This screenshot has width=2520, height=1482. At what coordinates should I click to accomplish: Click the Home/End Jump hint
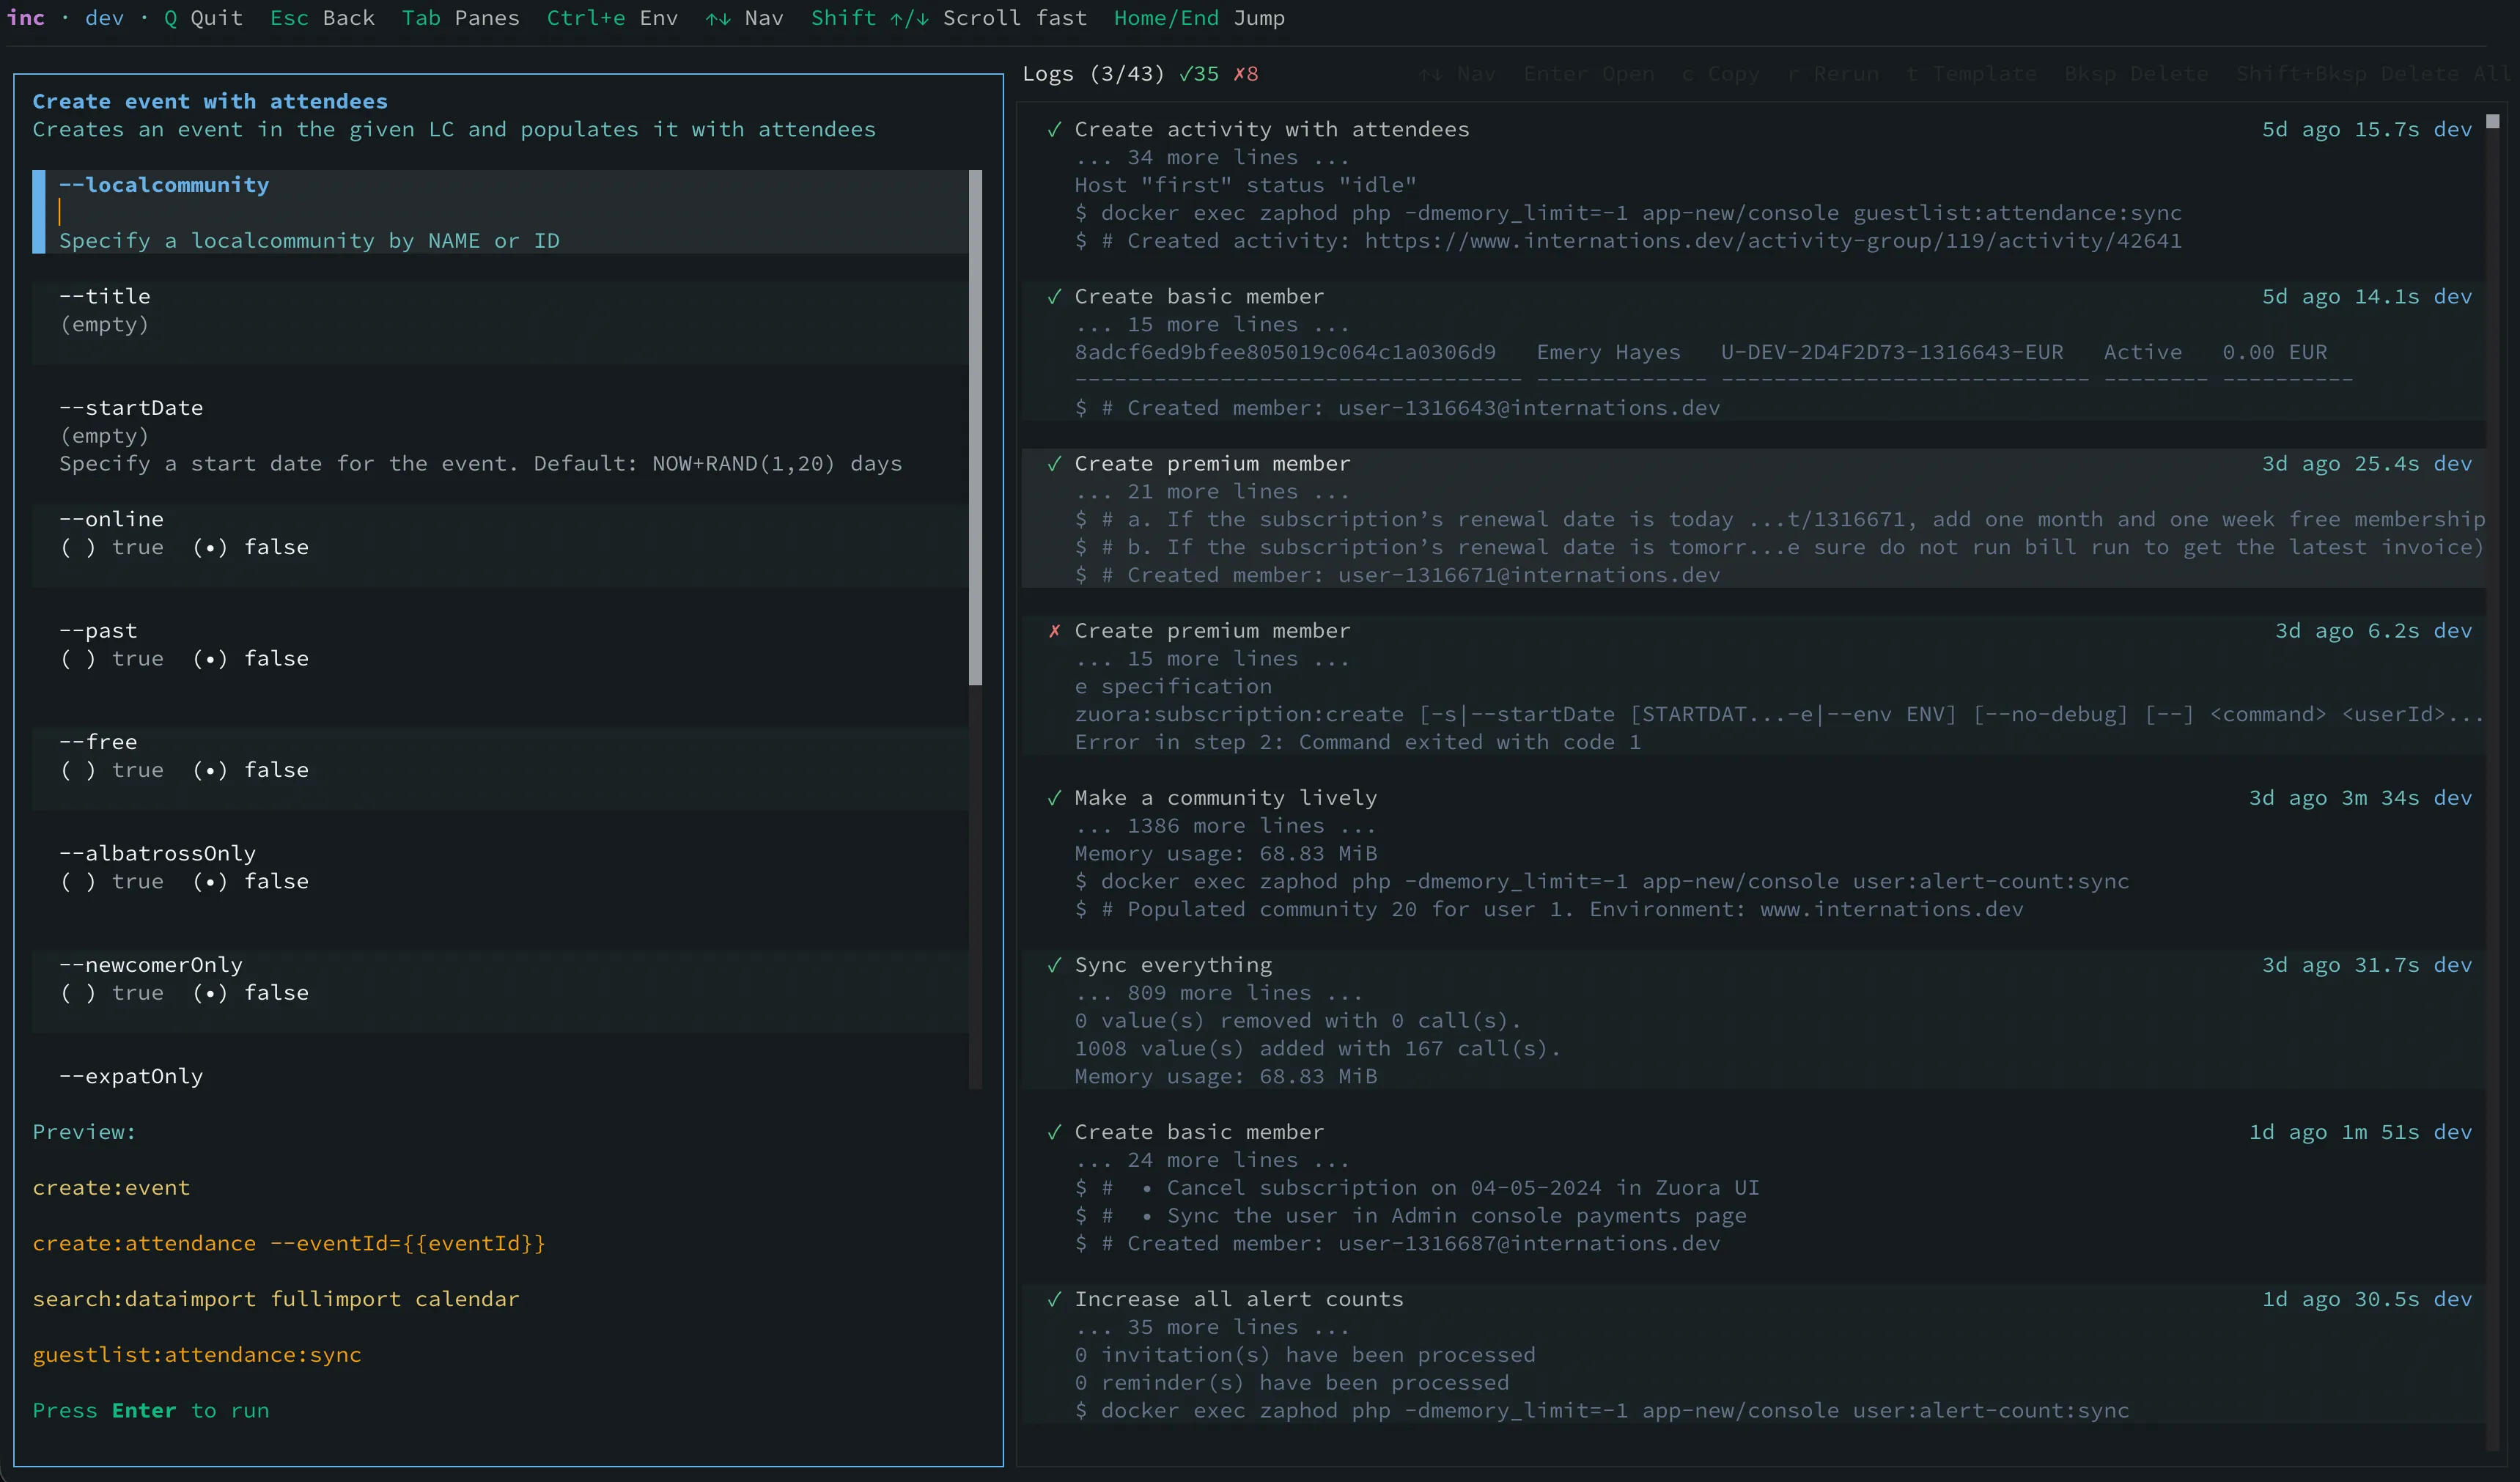pyautogui.click(x=1200, y=18)
